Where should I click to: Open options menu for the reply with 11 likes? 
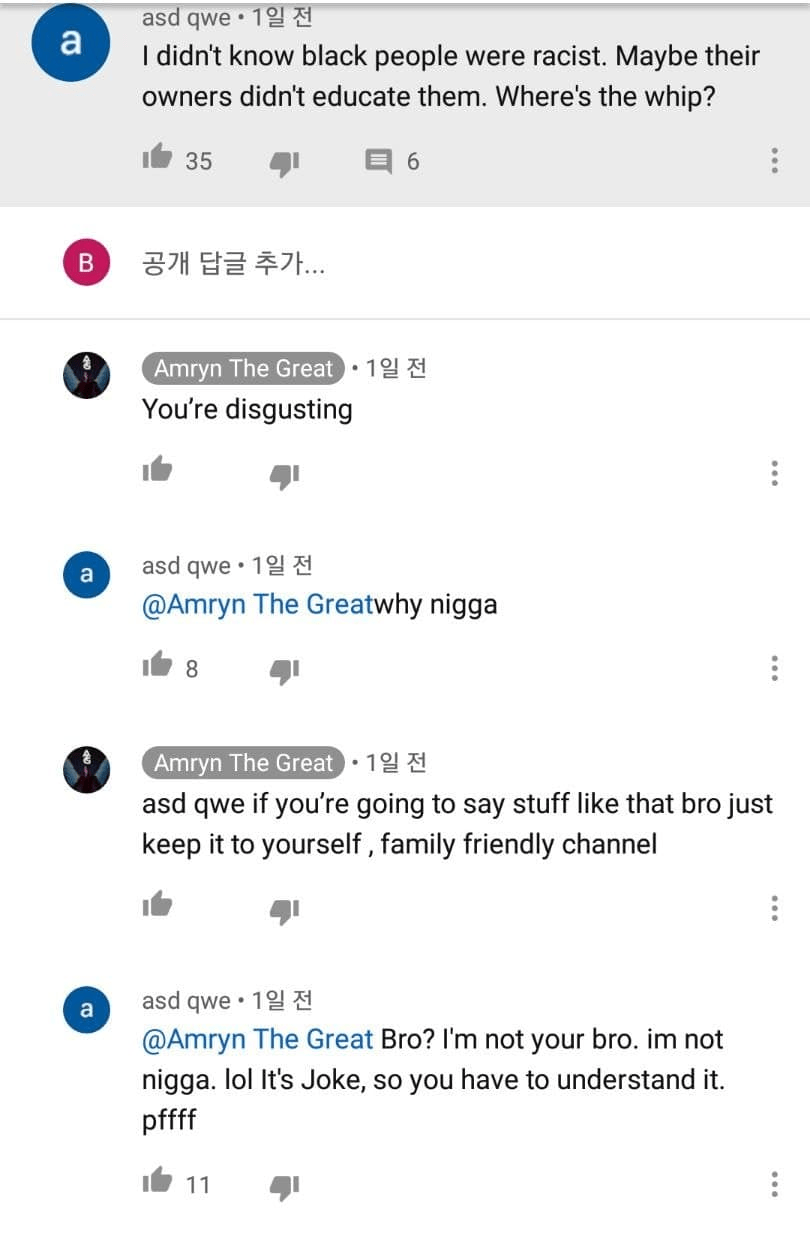(774, 1185)
